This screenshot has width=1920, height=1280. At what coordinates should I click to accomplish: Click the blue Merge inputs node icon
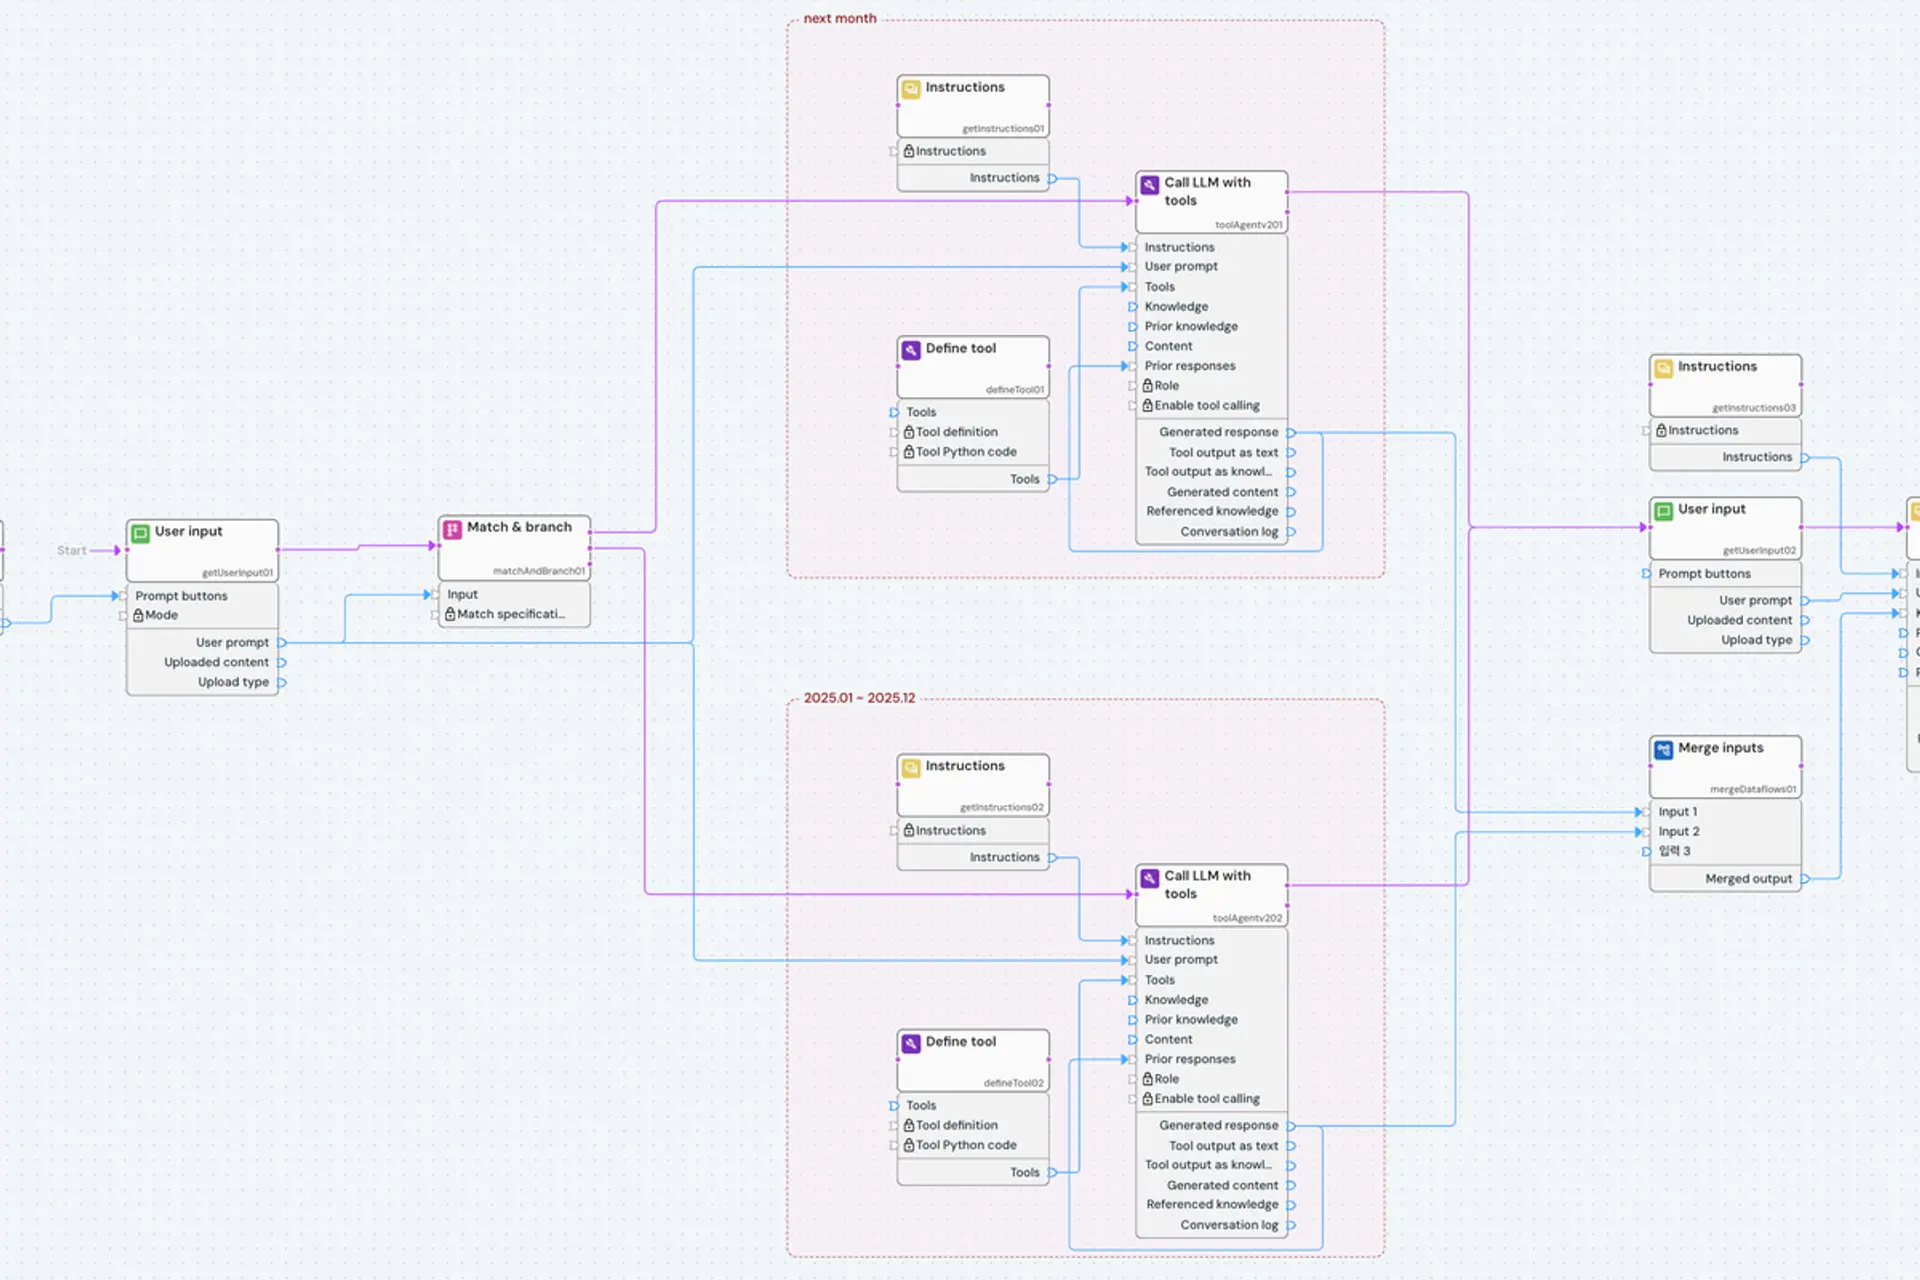point(1663,750)
